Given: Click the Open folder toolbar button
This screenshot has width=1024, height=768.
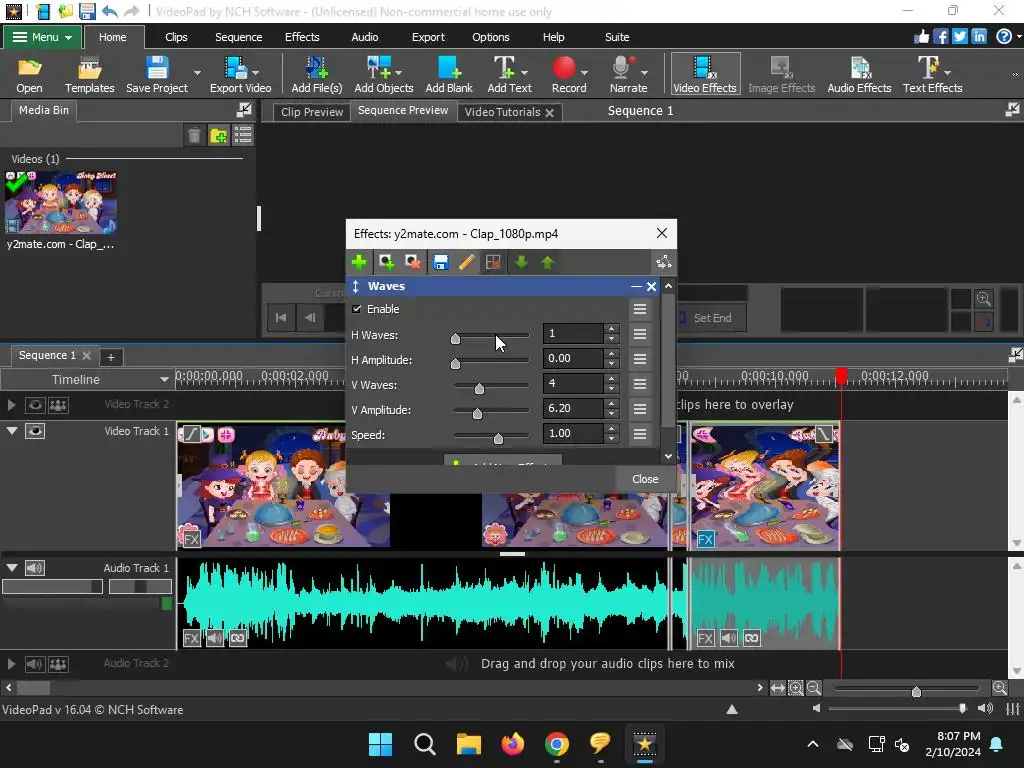Looking at the screenshot, I should (x=29, y=74).
